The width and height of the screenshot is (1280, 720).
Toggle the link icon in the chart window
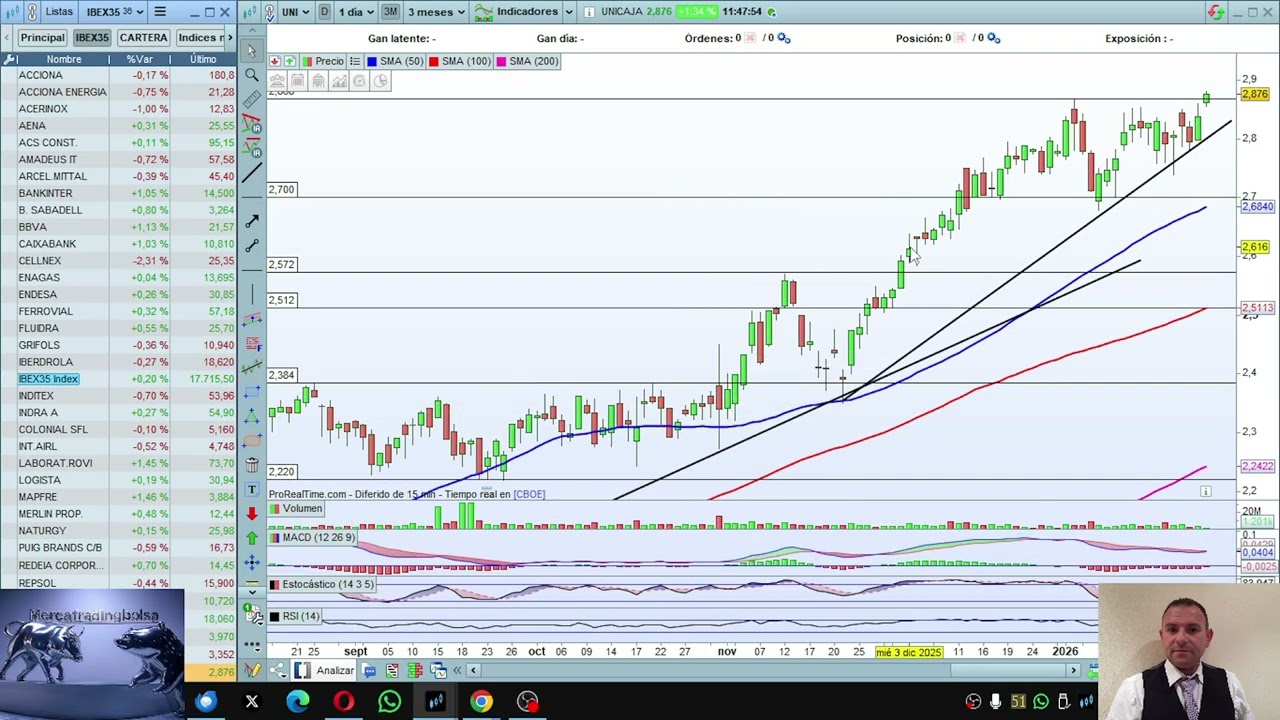[271, 12]
